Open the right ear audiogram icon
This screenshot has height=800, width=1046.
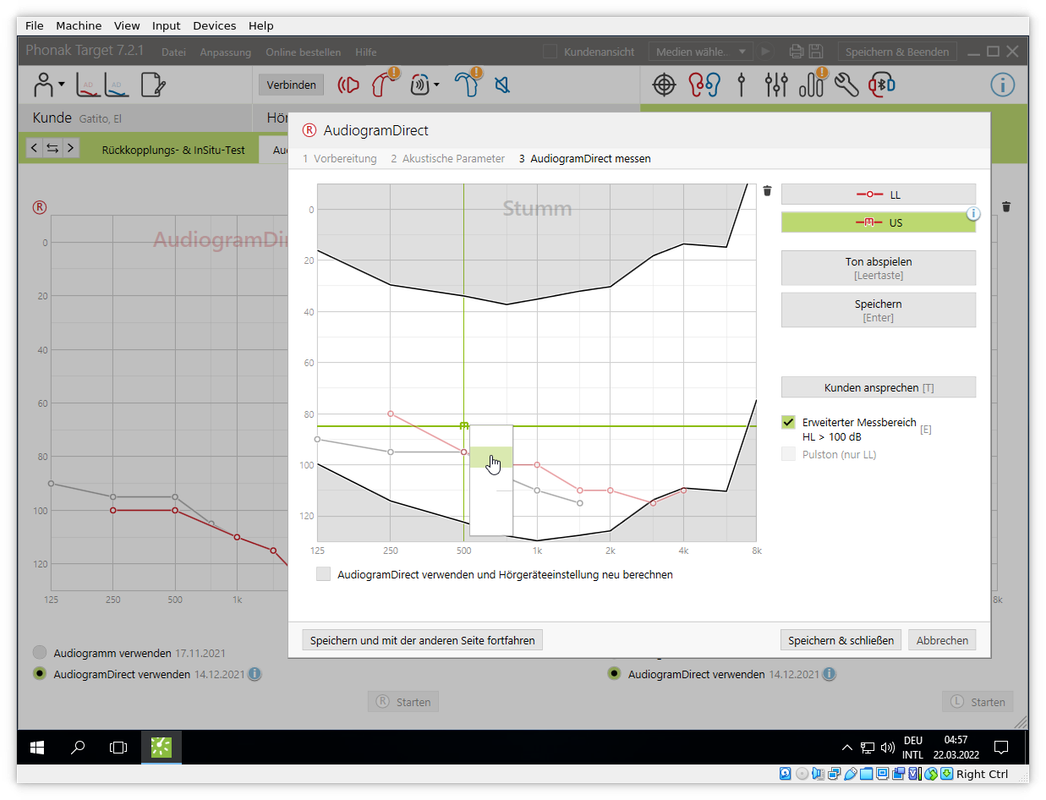point(88,85)
